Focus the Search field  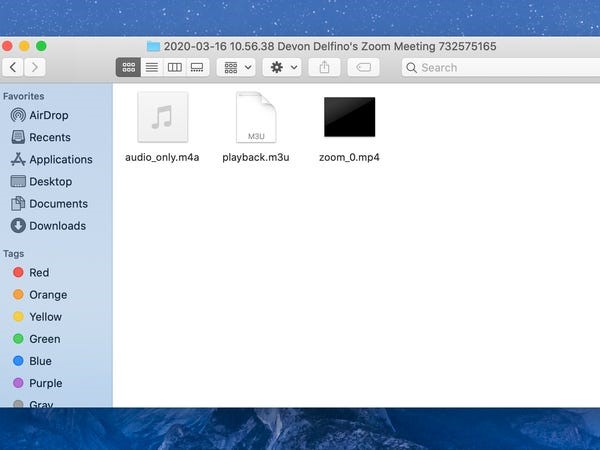(x=501, y=68)
